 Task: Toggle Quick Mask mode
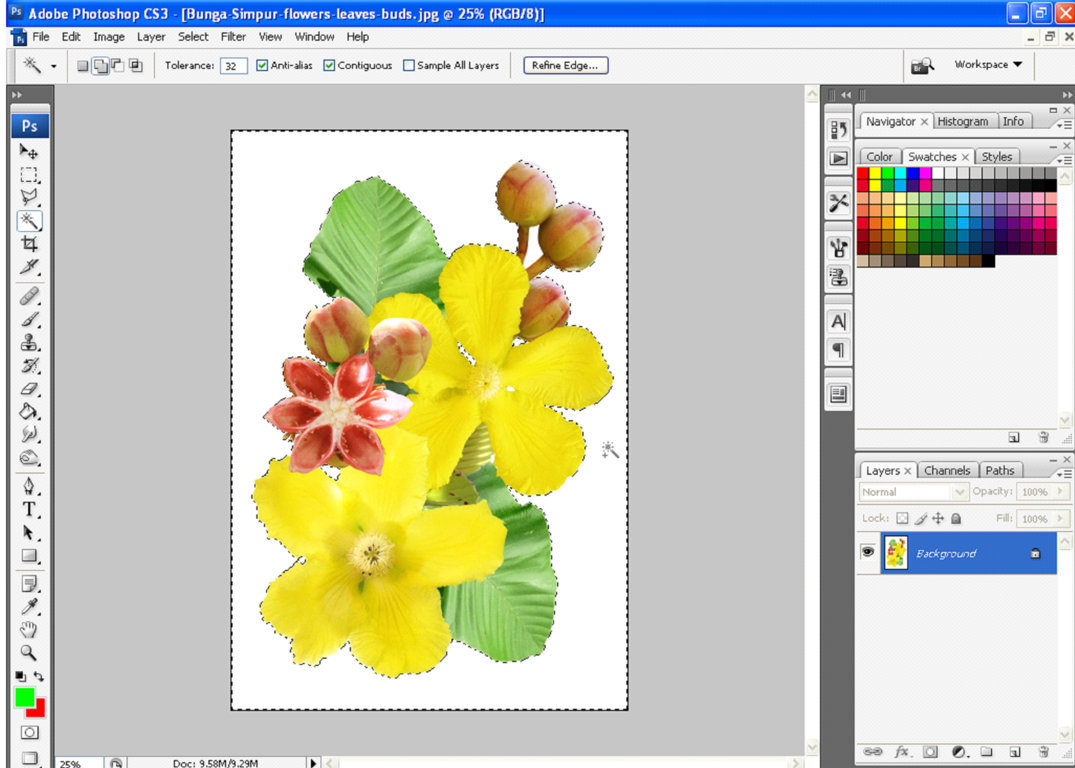click(29, 732)
